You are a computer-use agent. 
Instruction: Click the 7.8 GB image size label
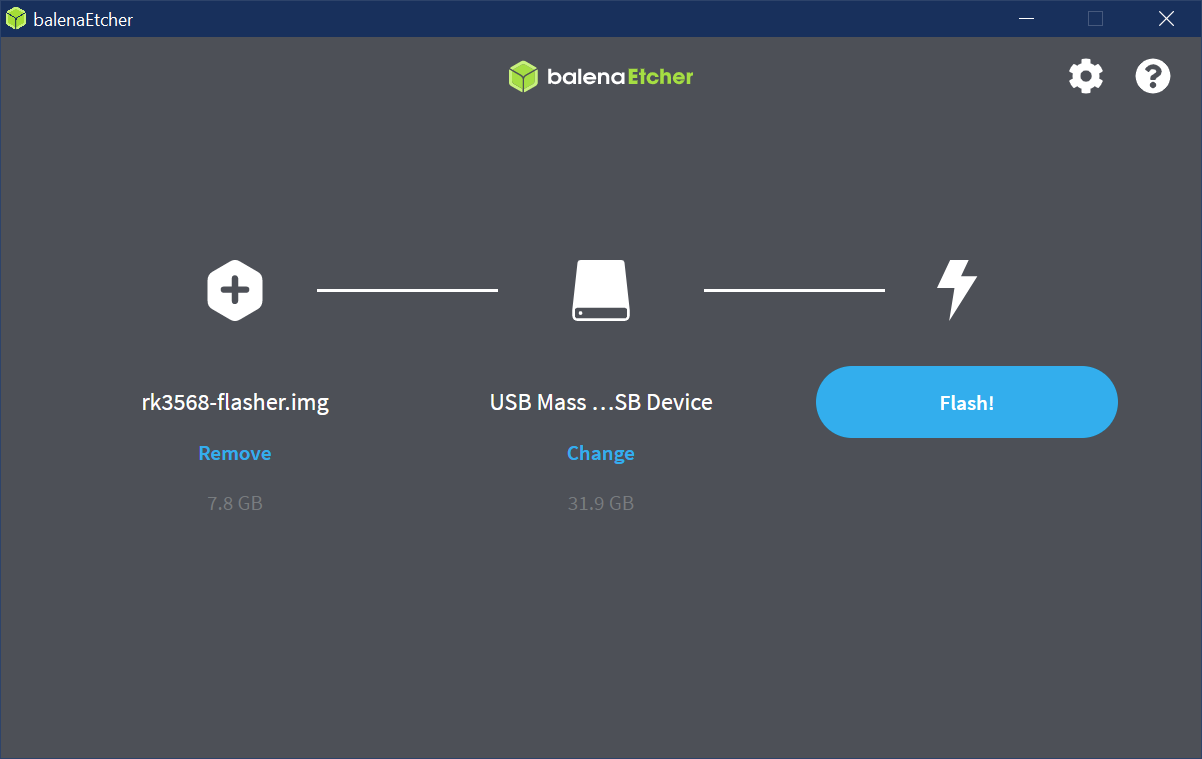[x=235, y=503]
